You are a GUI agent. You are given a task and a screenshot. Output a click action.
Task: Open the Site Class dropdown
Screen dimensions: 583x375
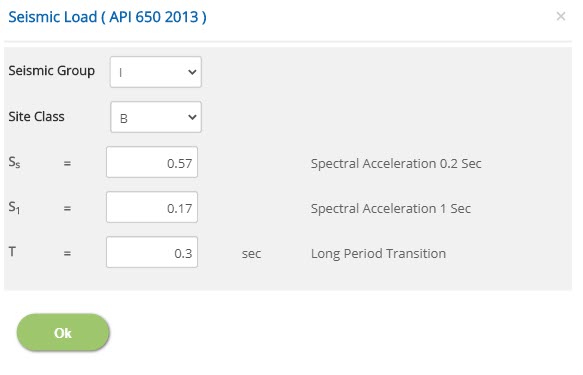coord(156,117)
